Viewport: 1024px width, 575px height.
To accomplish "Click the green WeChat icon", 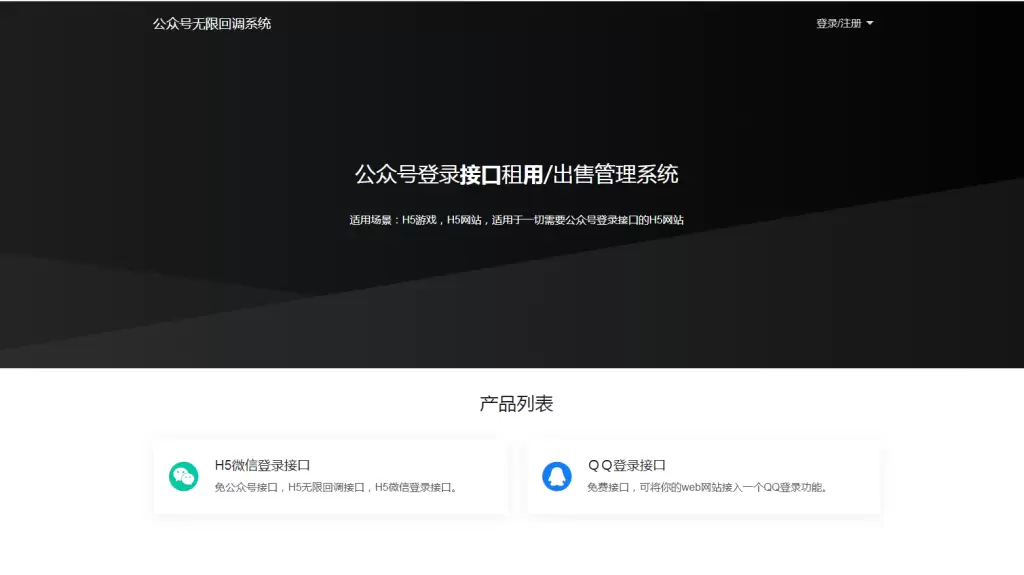I will (184, 476).
